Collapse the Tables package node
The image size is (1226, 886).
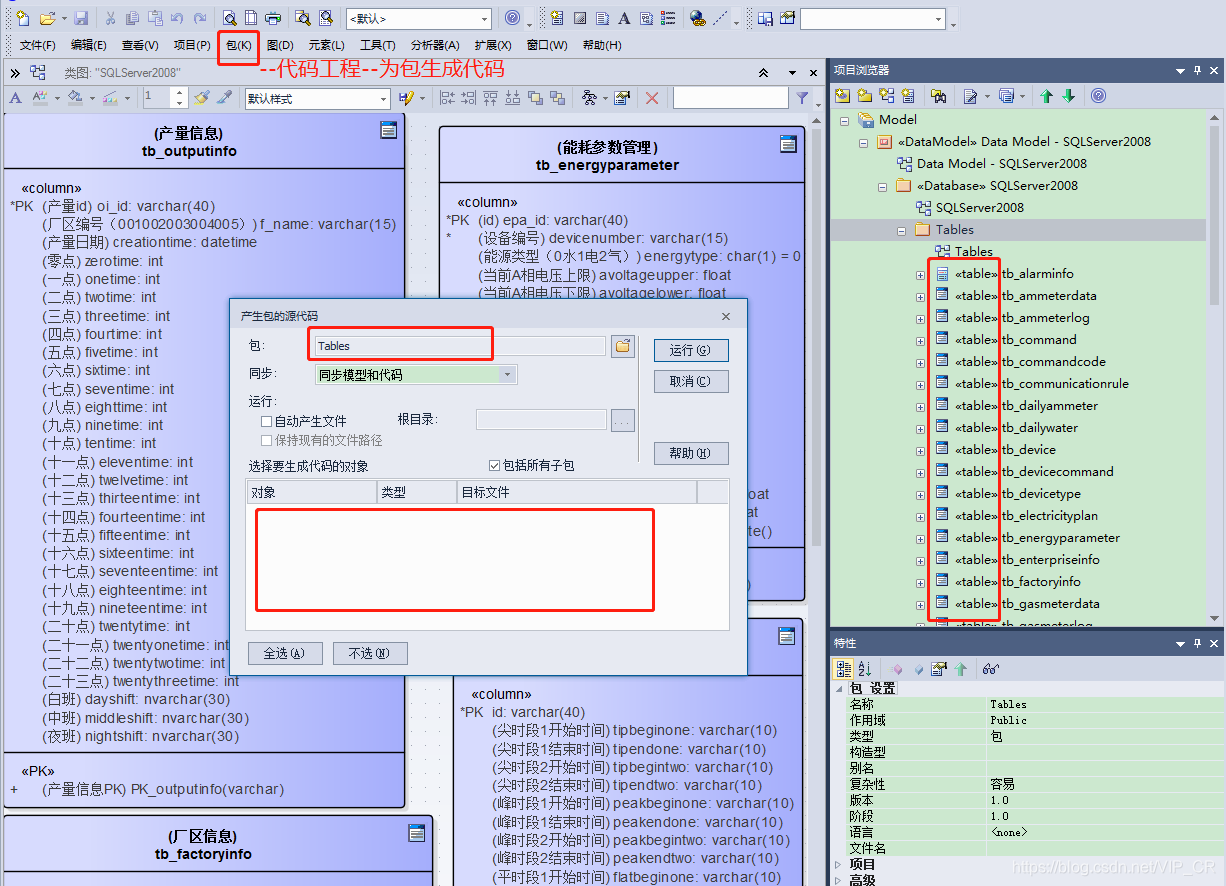click(x=902, y=230)
